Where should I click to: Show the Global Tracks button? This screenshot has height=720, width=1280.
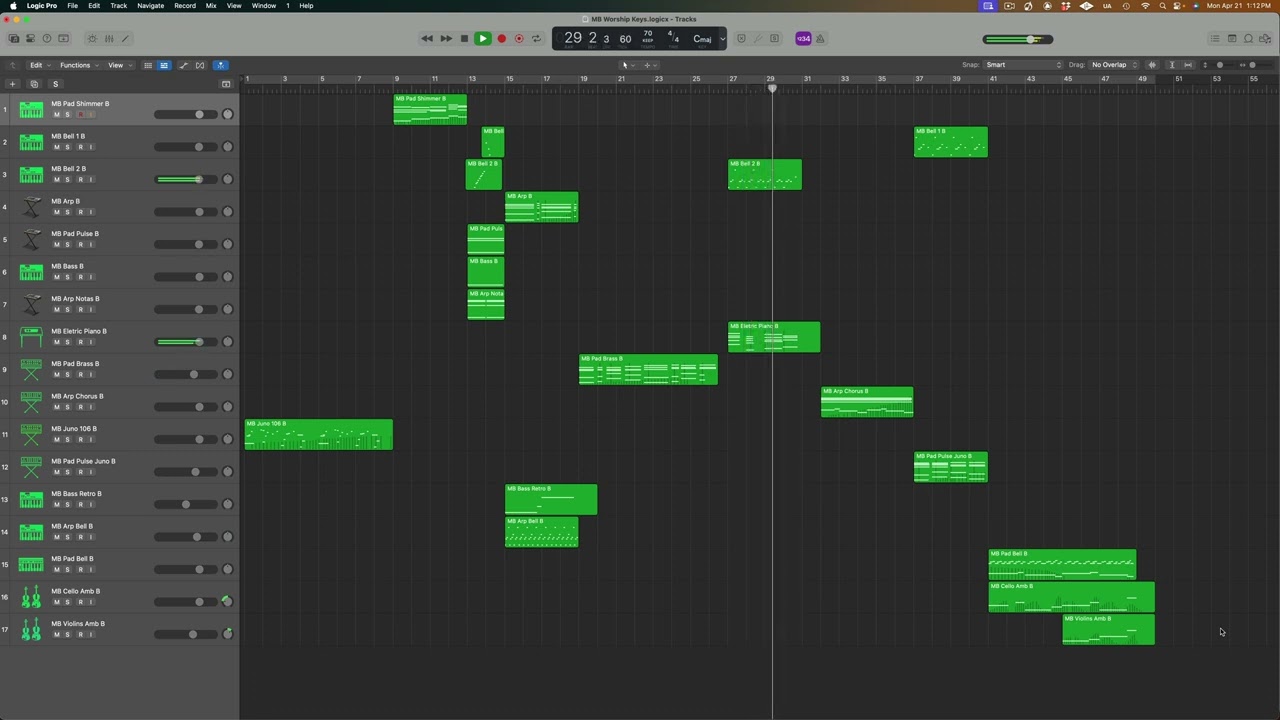point(226,84)
